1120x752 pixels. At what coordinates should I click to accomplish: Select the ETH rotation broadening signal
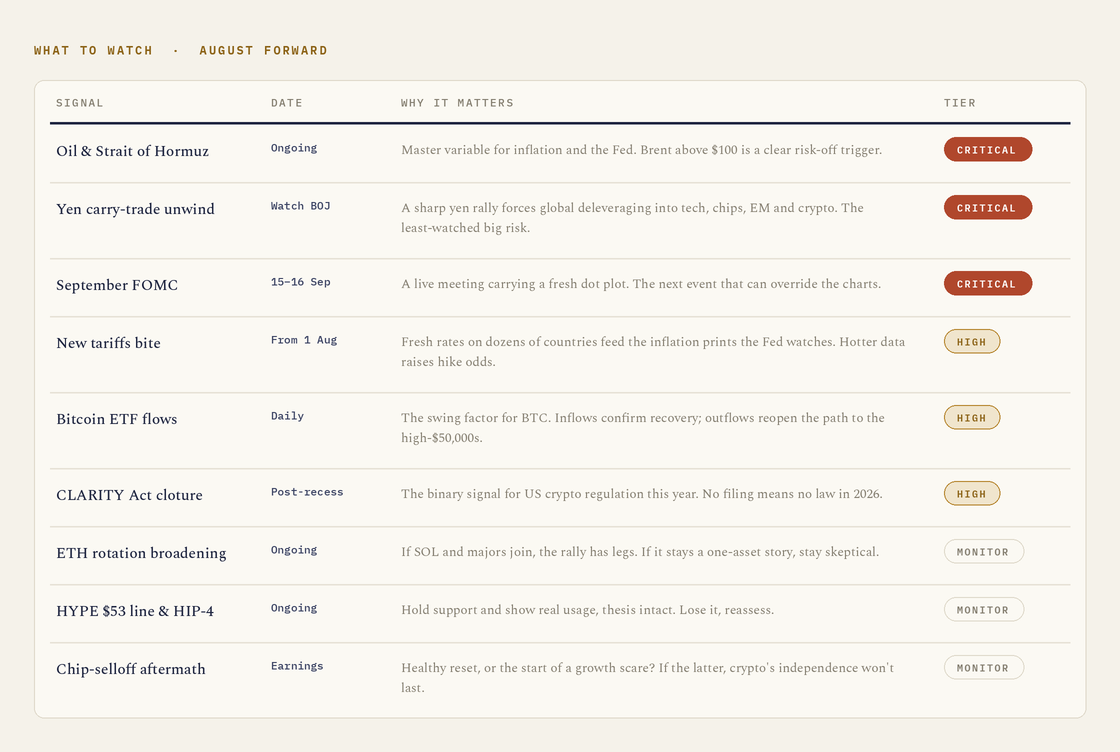click(x=141, y=553)
